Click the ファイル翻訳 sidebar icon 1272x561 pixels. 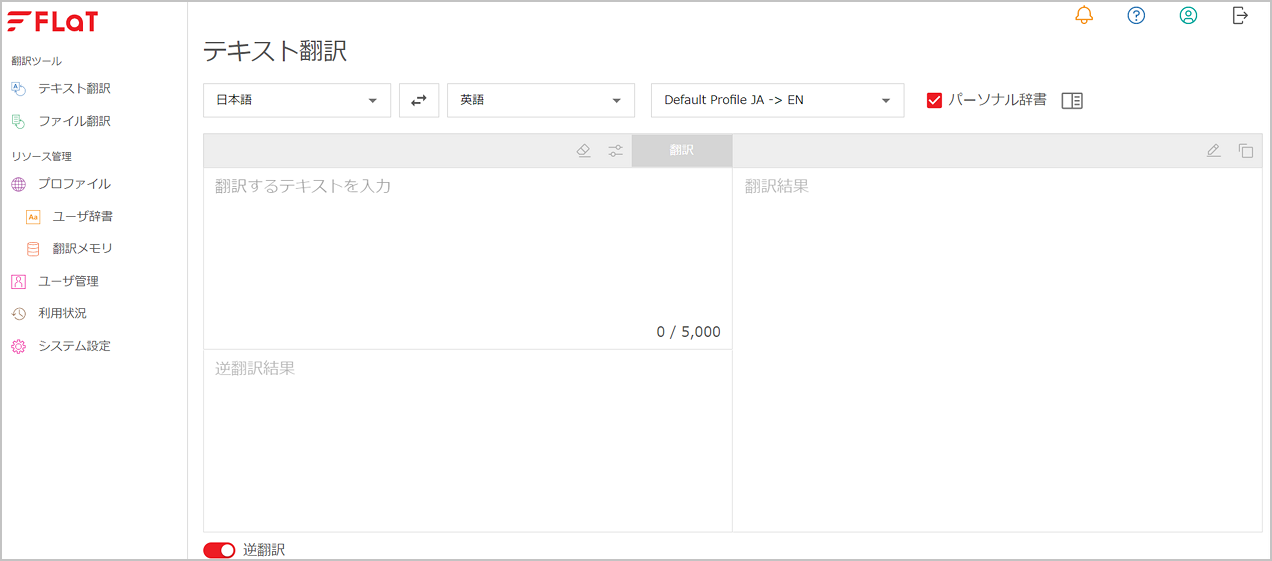18,121
